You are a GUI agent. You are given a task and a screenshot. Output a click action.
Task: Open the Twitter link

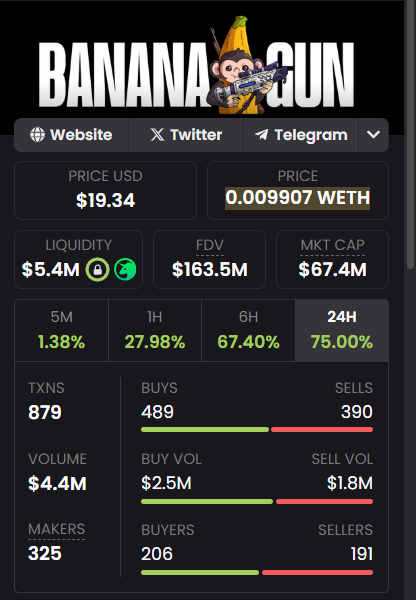point(186,135)
